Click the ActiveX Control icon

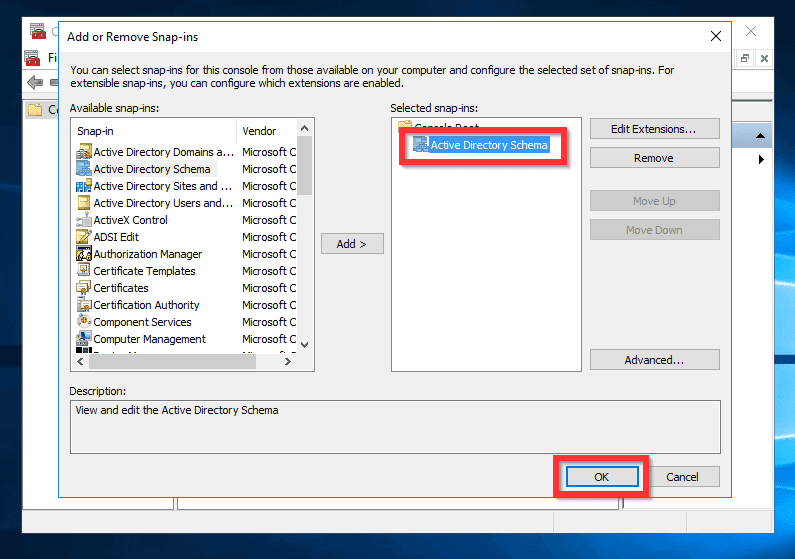point(84,220)
